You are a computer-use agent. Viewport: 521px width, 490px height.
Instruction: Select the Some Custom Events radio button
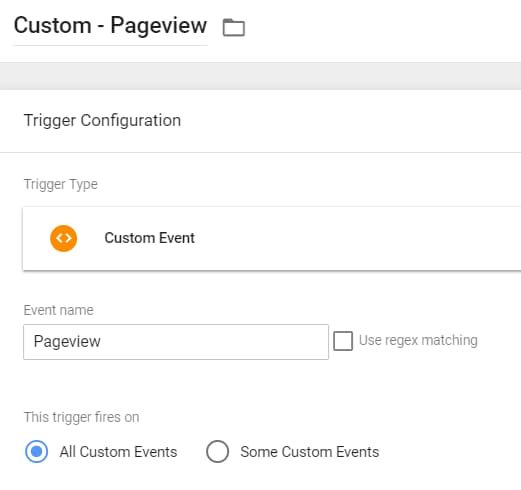point(217,452)
